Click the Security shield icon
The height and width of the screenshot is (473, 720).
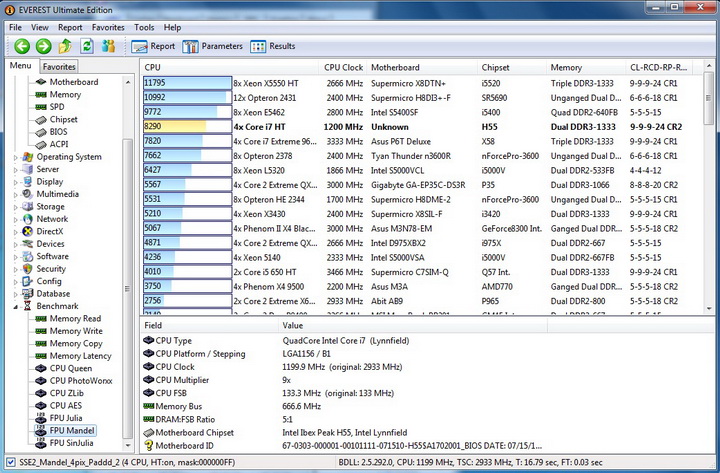28,269
